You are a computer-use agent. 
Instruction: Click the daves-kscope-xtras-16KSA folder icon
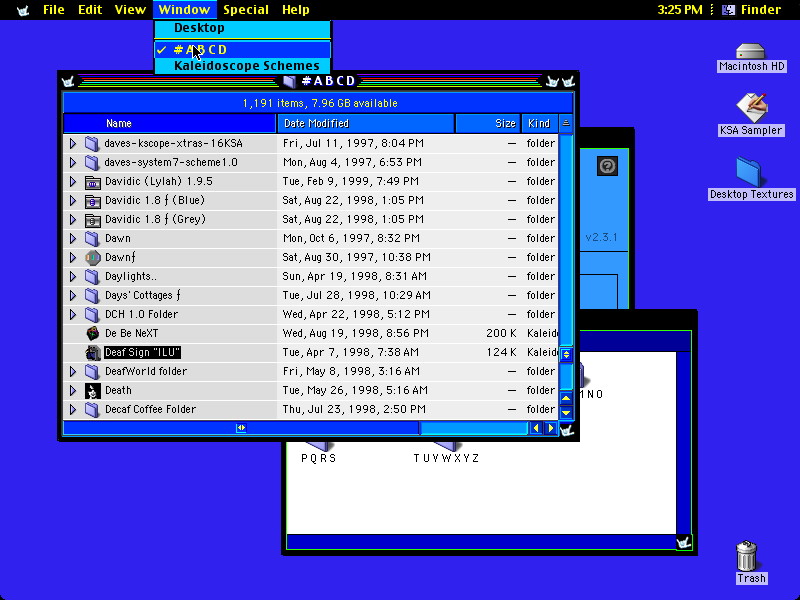[92, 143]
